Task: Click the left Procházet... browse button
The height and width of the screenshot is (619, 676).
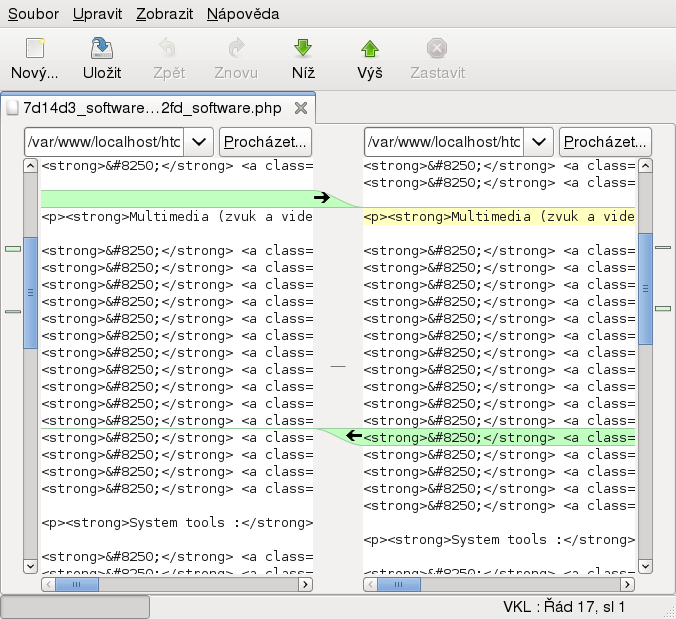Action: (x=265, y=142)
